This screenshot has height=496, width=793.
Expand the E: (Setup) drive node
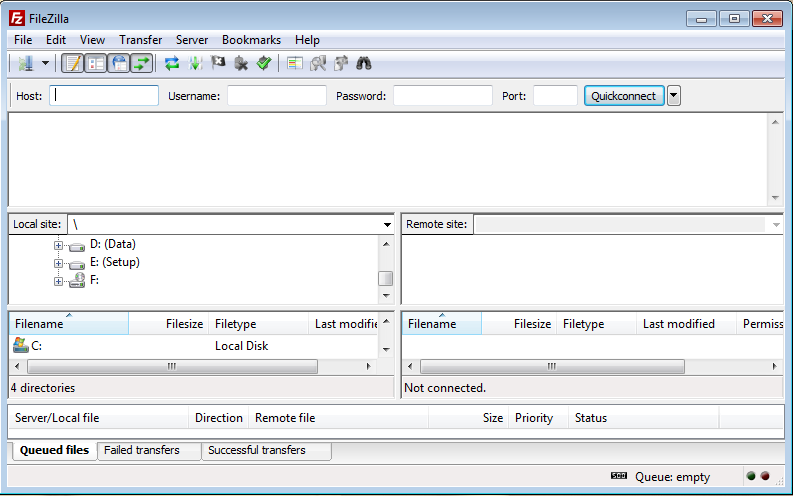pyautogui.click(x=58, y=263)
